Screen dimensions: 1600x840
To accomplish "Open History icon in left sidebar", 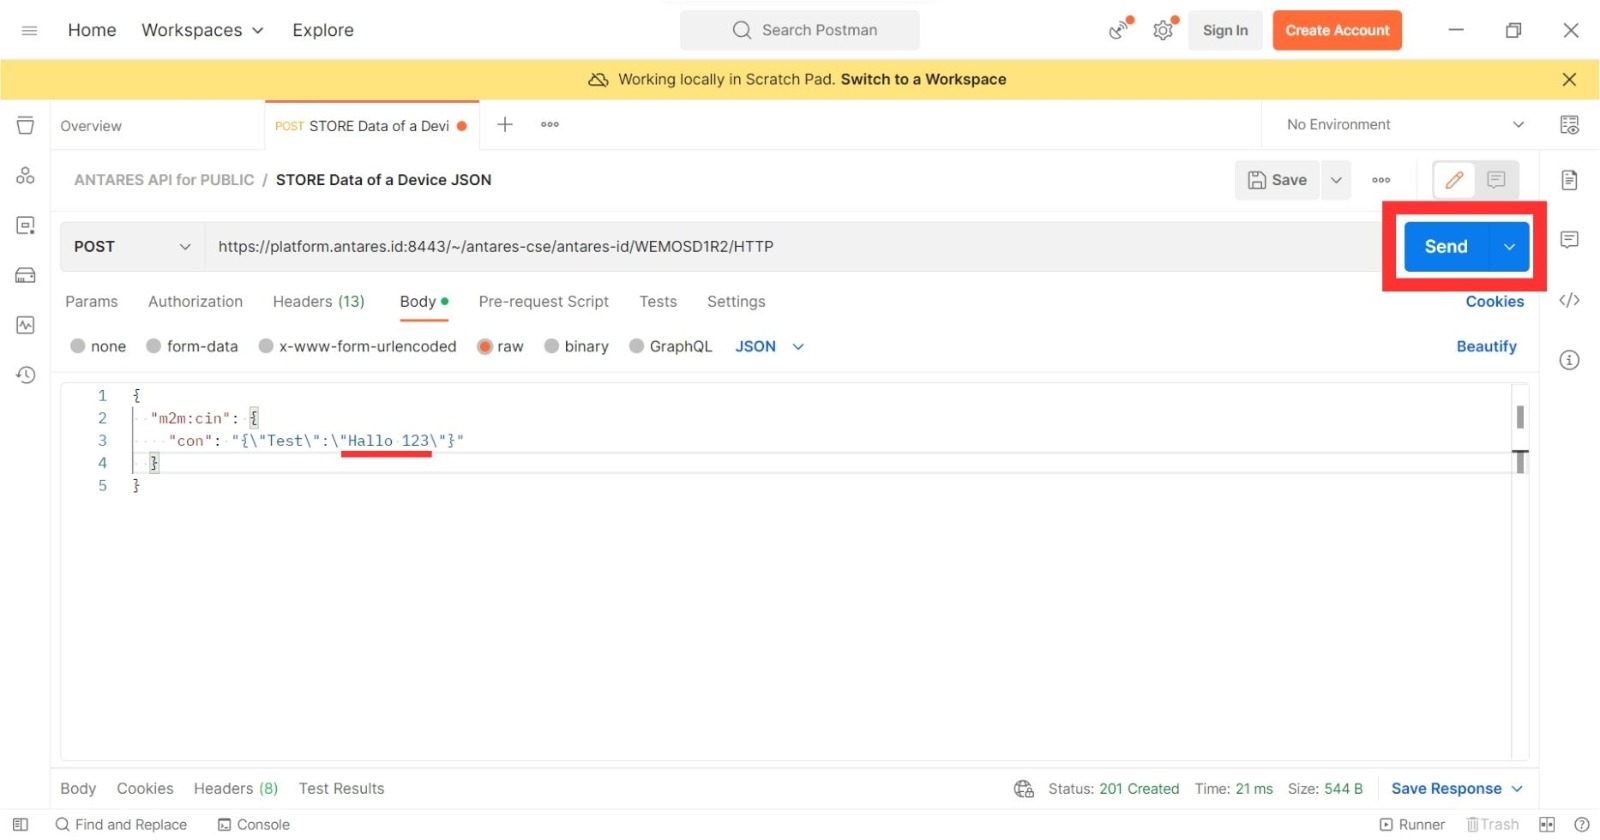I will (x=25, y=375).
